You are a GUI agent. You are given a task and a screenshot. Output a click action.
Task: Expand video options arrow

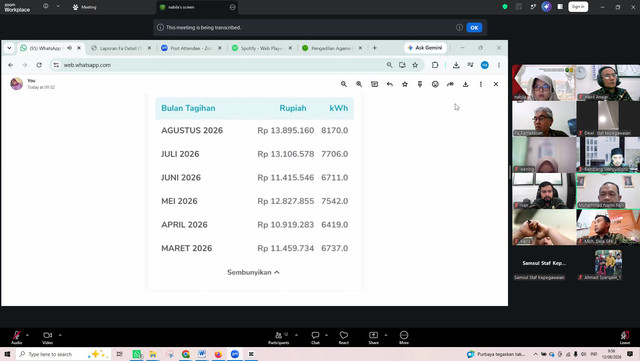pyautogui.click(x=60, y=335)
